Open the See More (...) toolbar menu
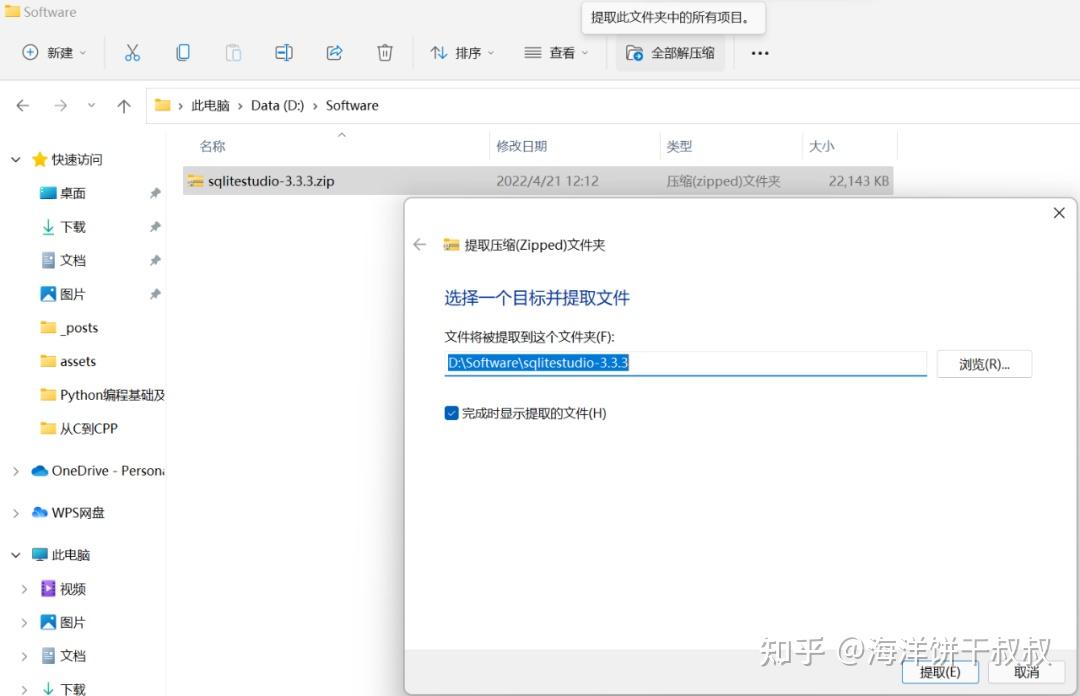 coord(759,53)
